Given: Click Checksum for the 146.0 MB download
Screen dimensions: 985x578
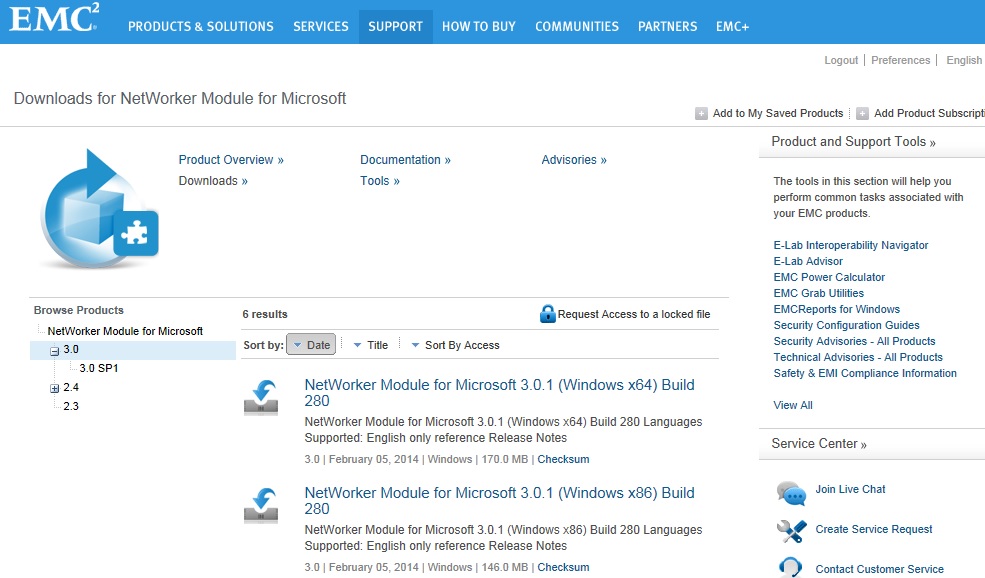Looking at the screenshot, I should (x=563, y=567).
